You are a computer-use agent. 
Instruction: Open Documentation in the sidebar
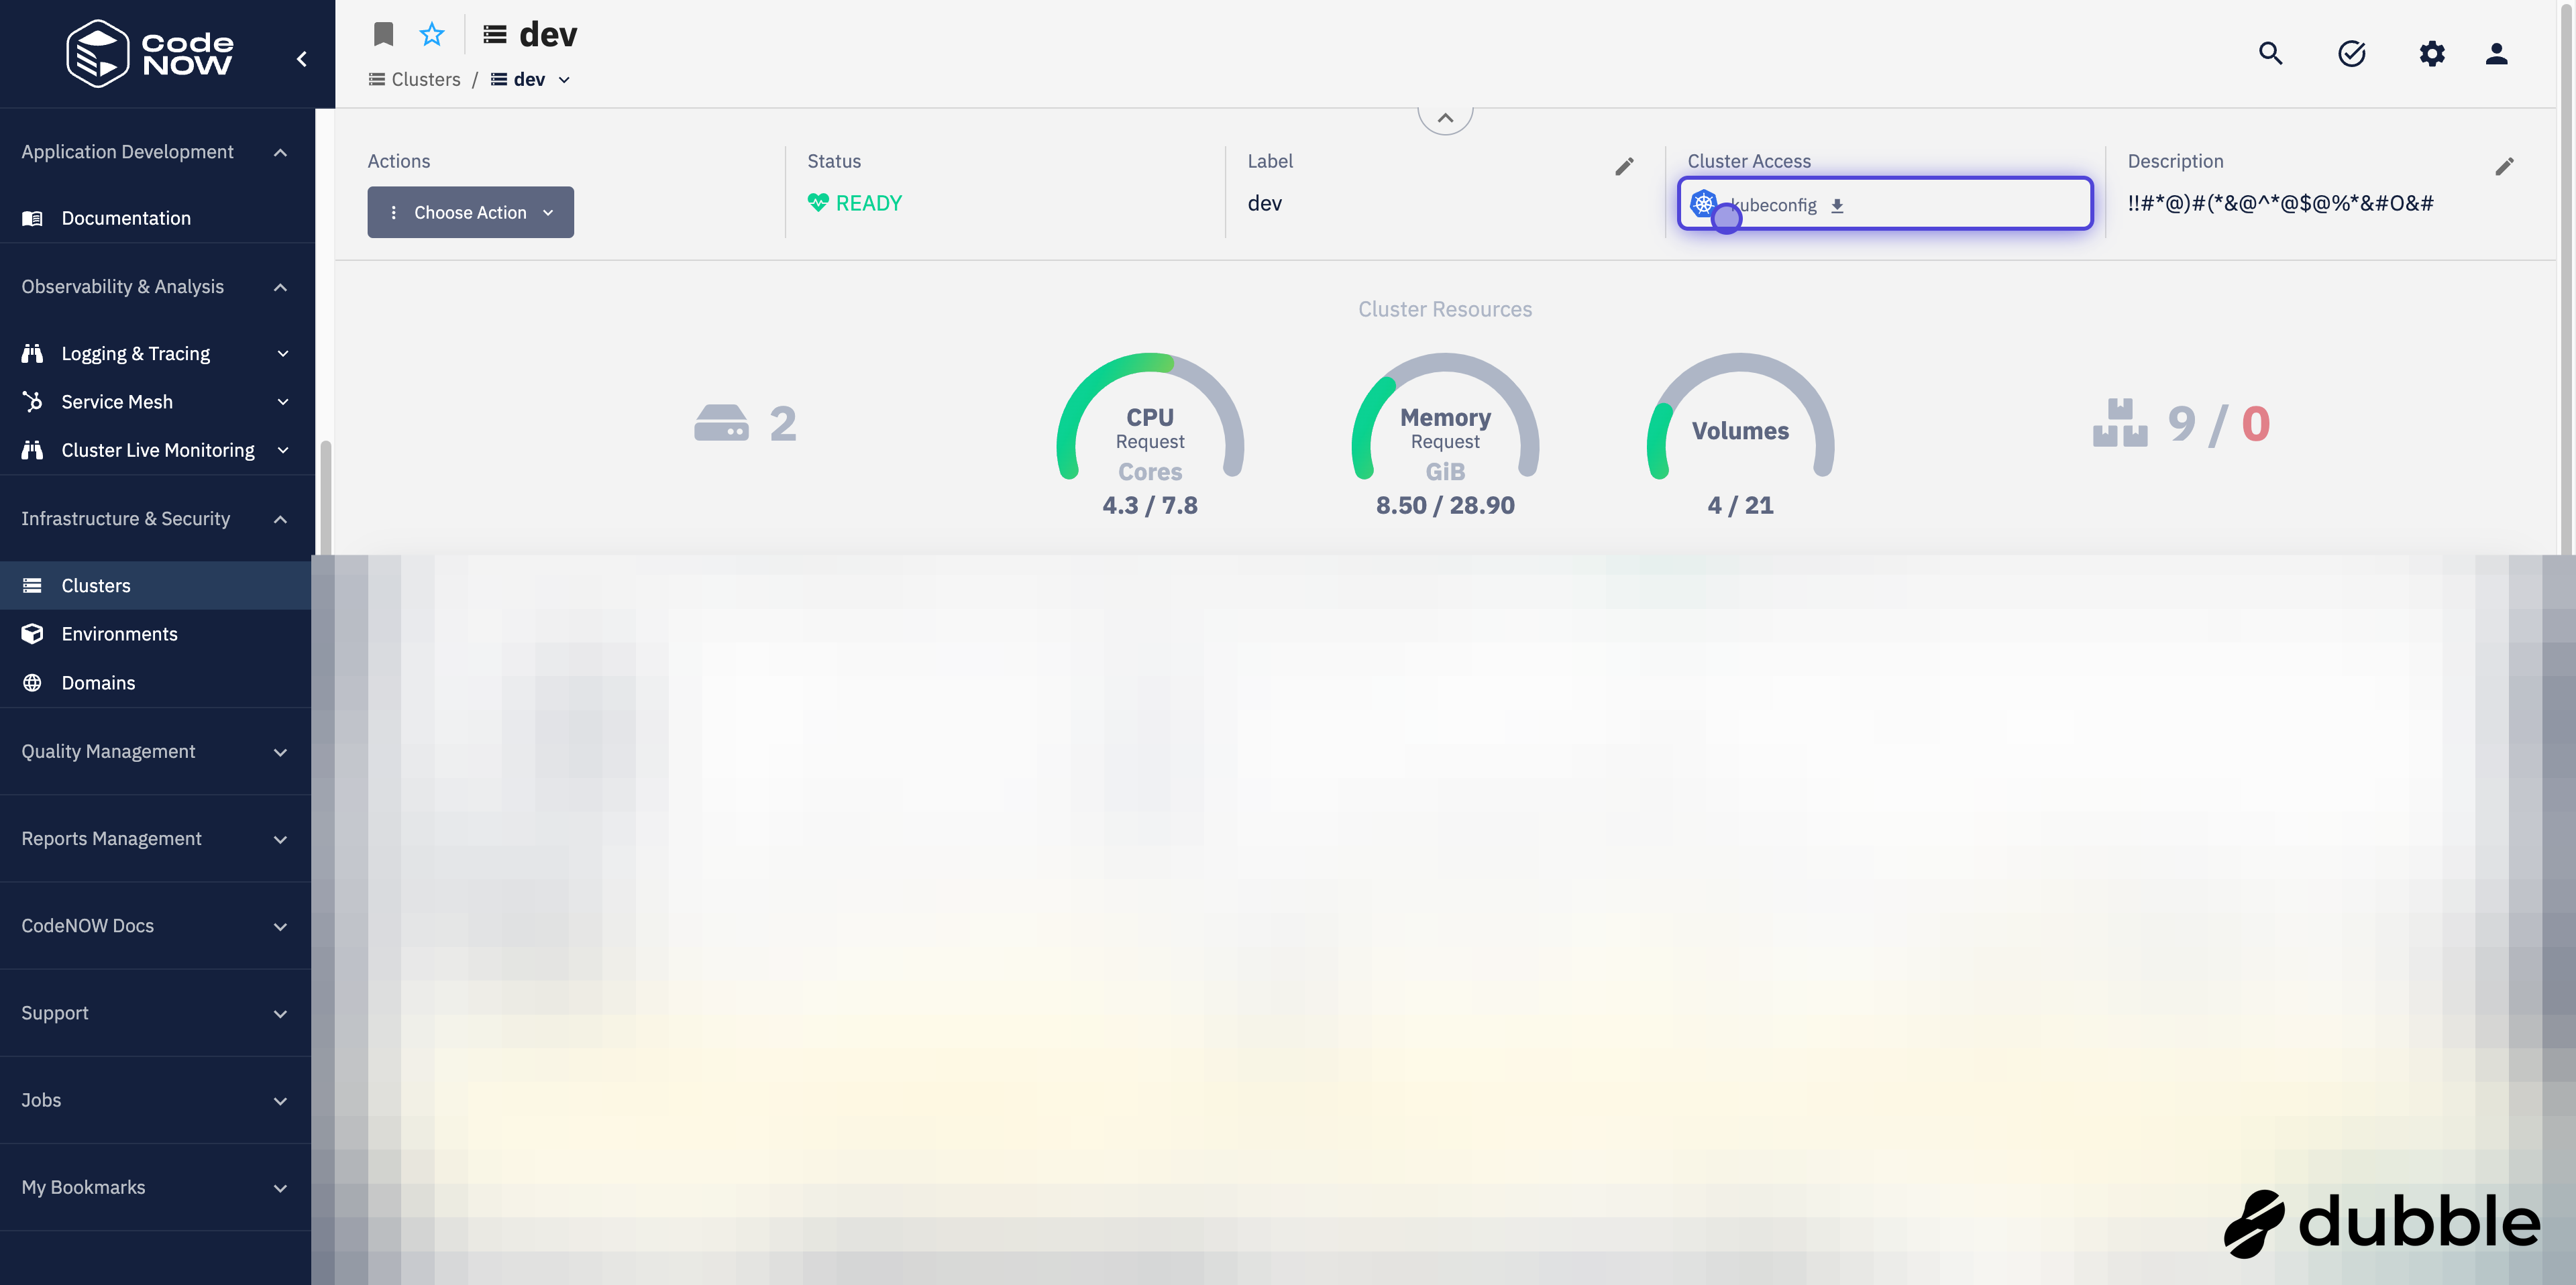[125, 218]
